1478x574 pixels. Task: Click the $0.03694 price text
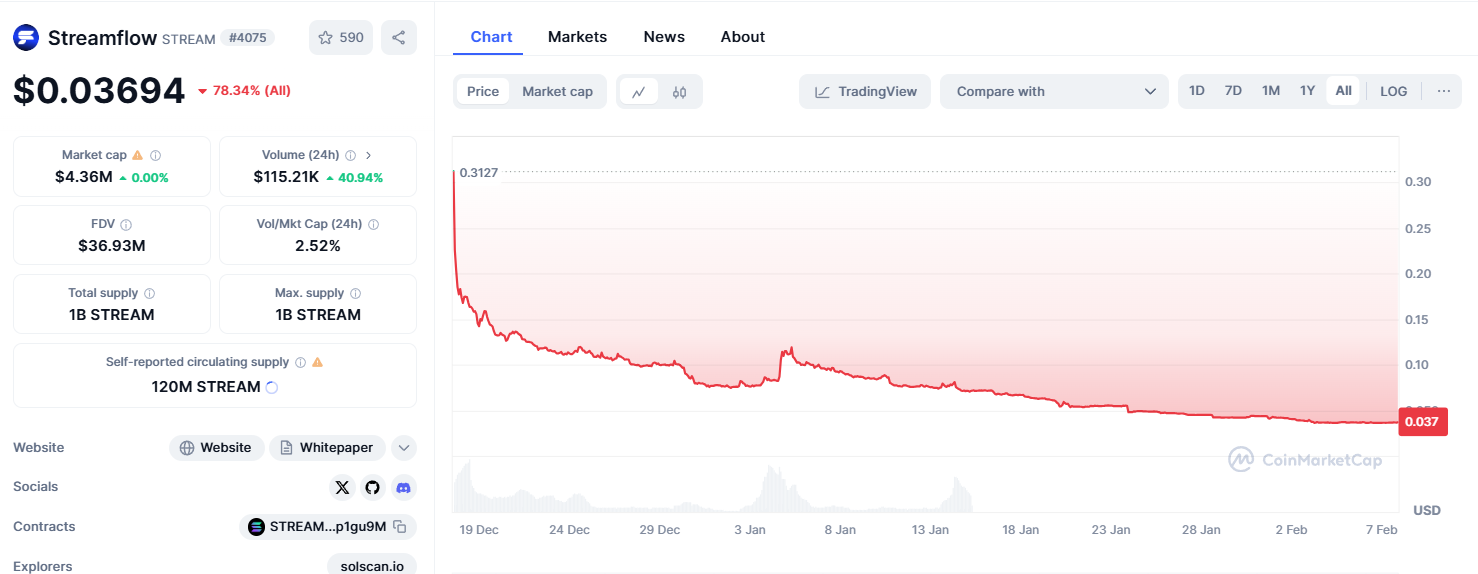[x=99, y=91]
